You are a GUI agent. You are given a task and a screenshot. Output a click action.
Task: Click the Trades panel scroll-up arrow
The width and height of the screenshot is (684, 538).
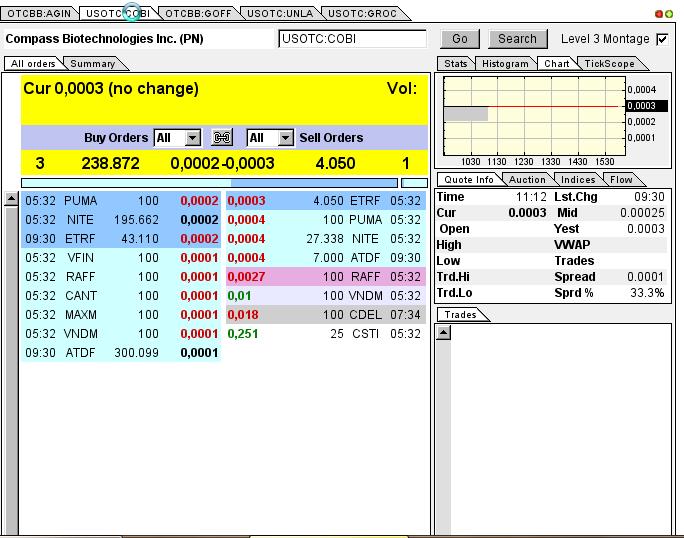click(x=443, y=333)
